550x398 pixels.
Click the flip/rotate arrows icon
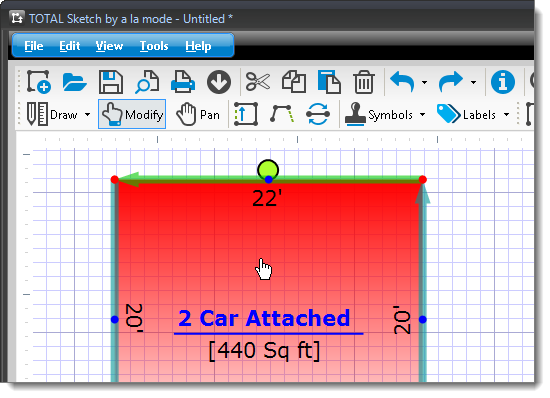[318, 114]
